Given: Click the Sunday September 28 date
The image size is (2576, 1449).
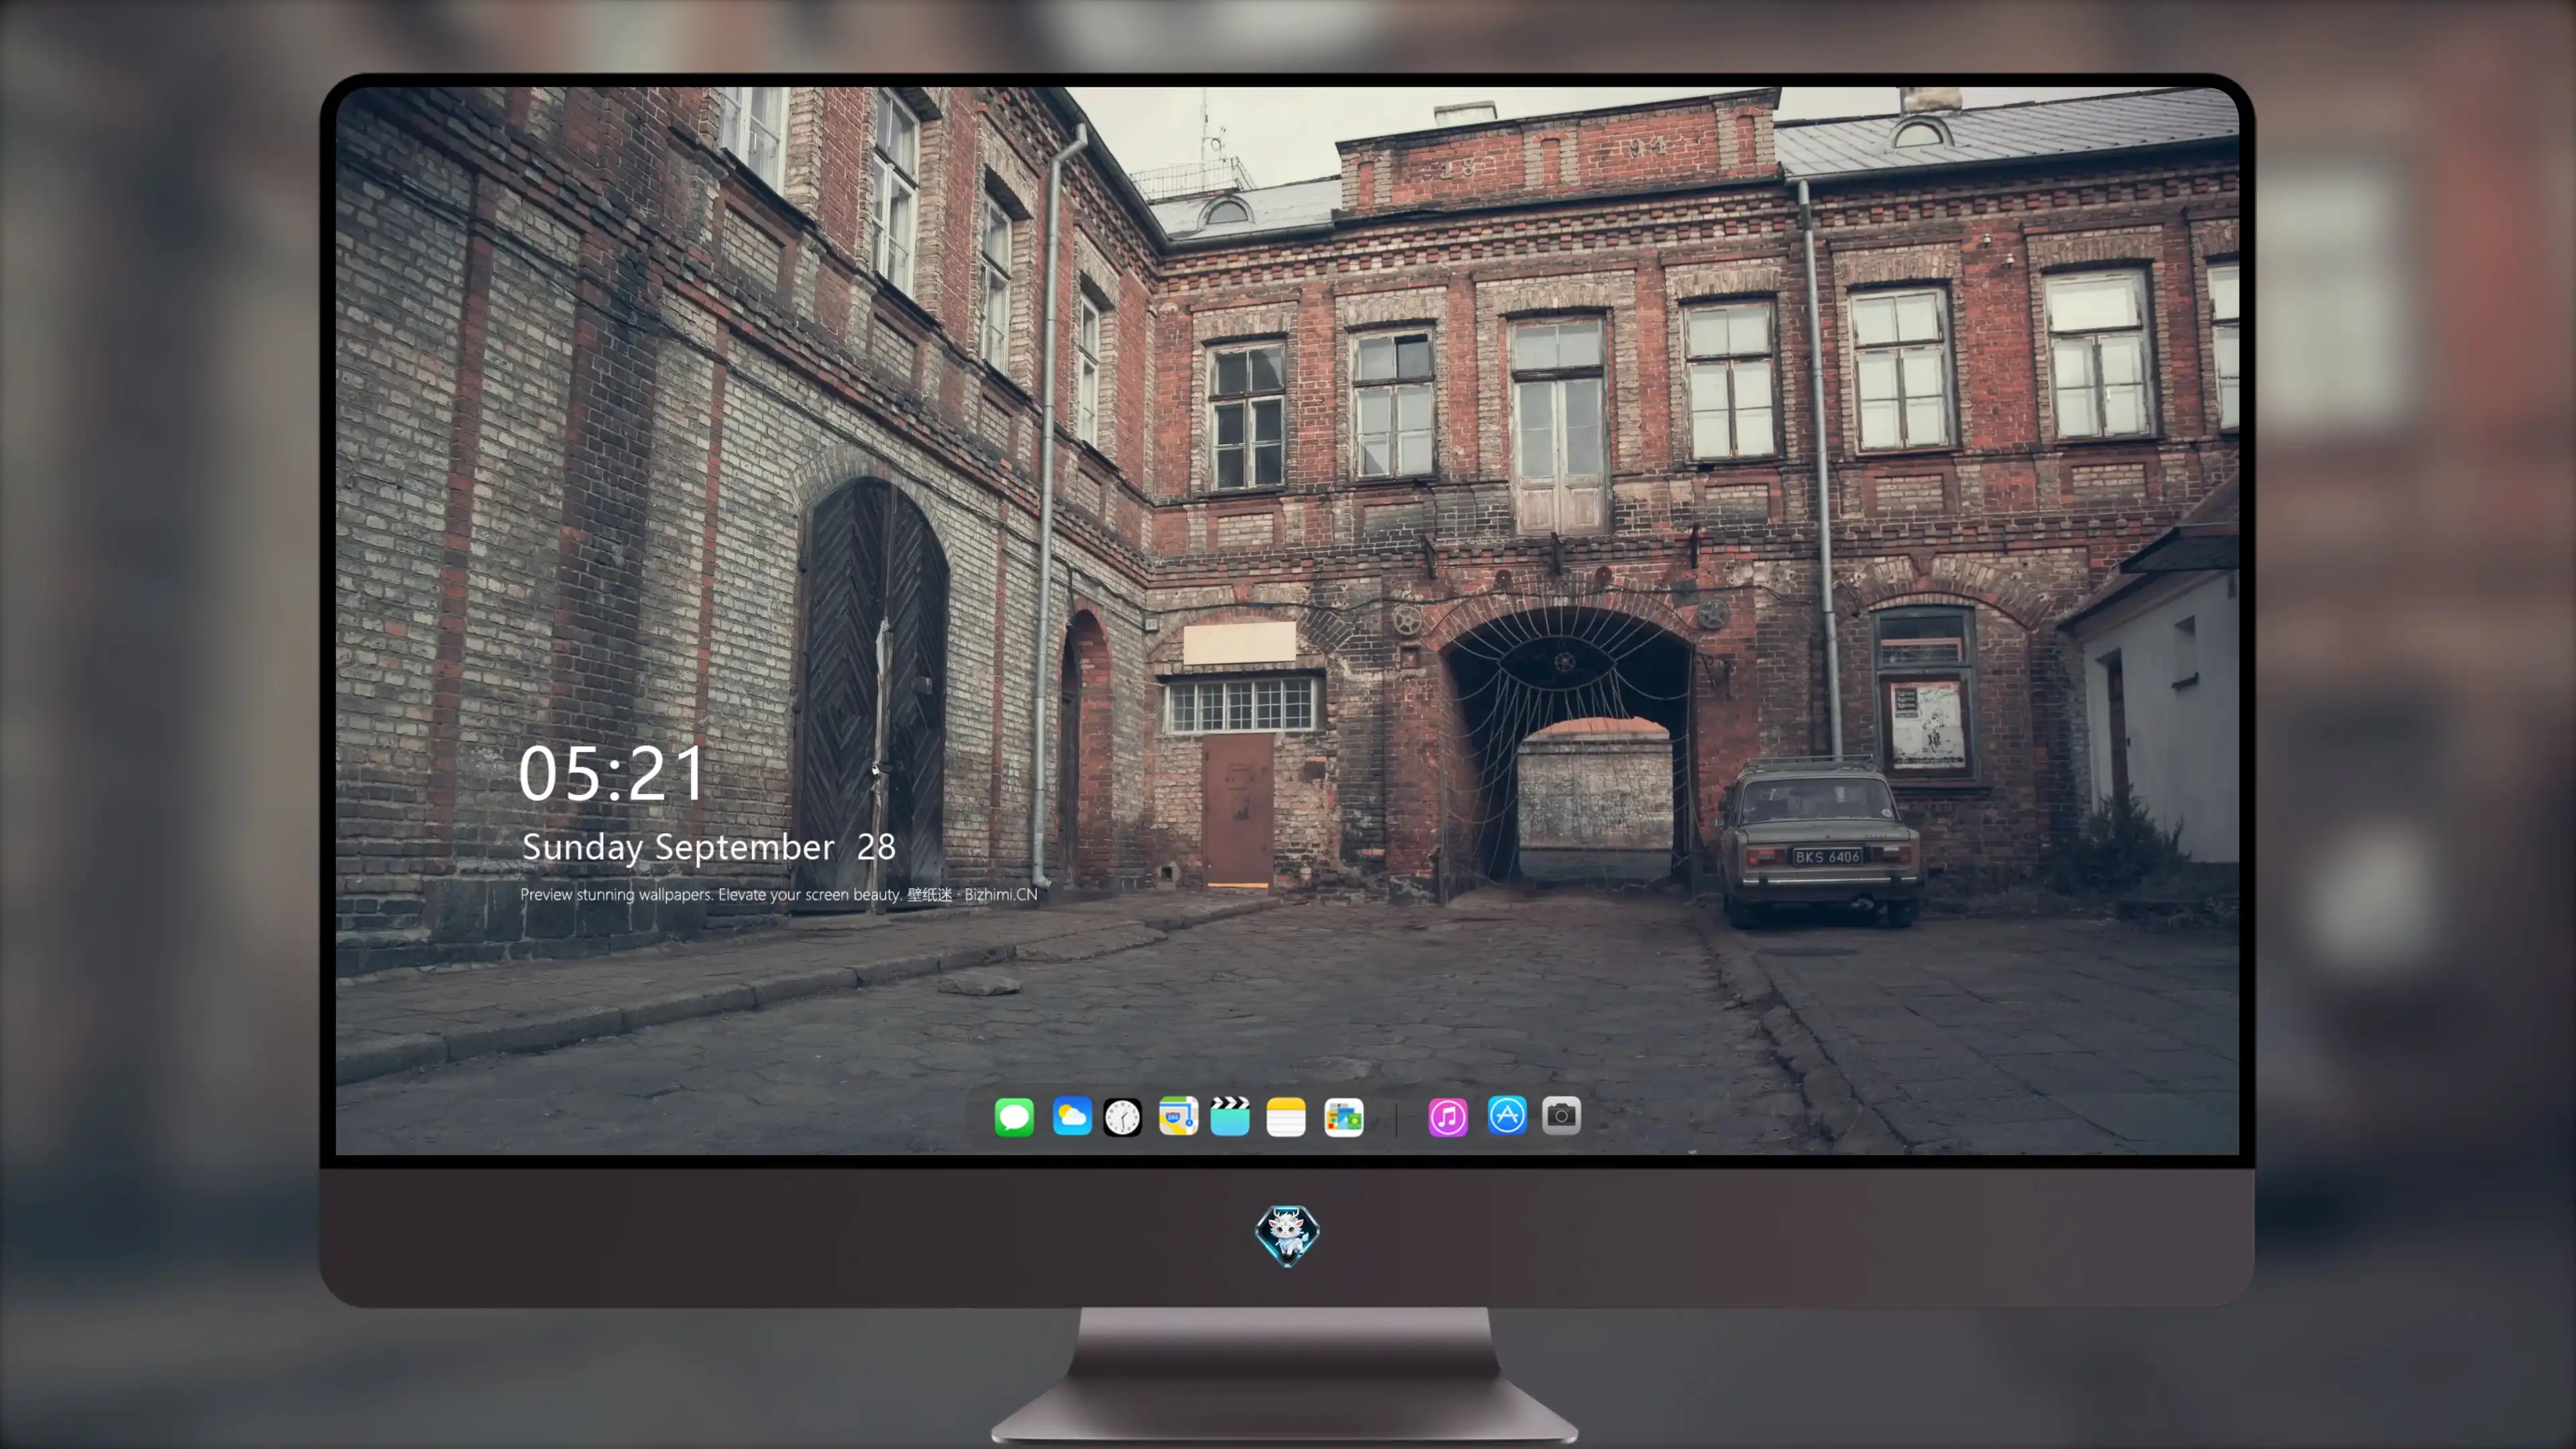Looking at the screenshot, I should (708, 848).
